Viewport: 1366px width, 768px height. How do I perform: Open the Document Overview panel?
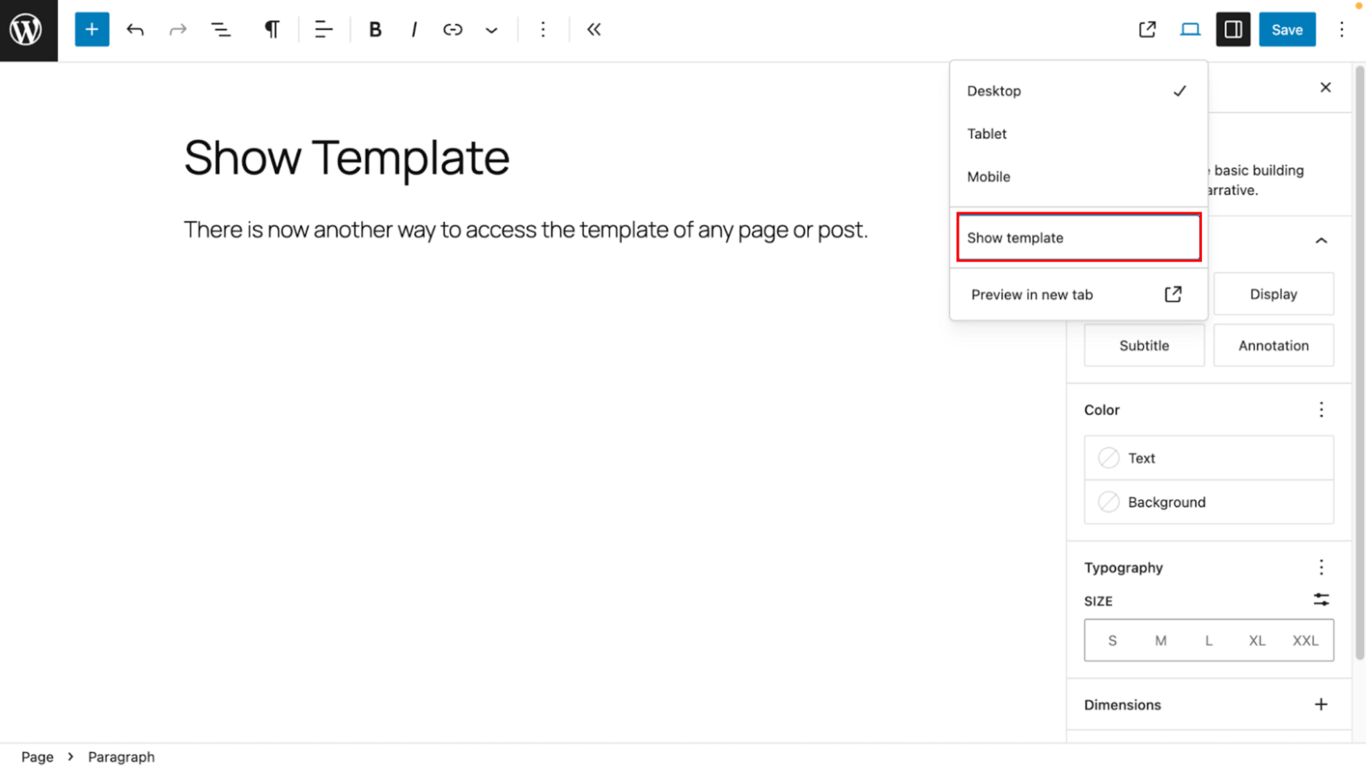click(220, 29)
